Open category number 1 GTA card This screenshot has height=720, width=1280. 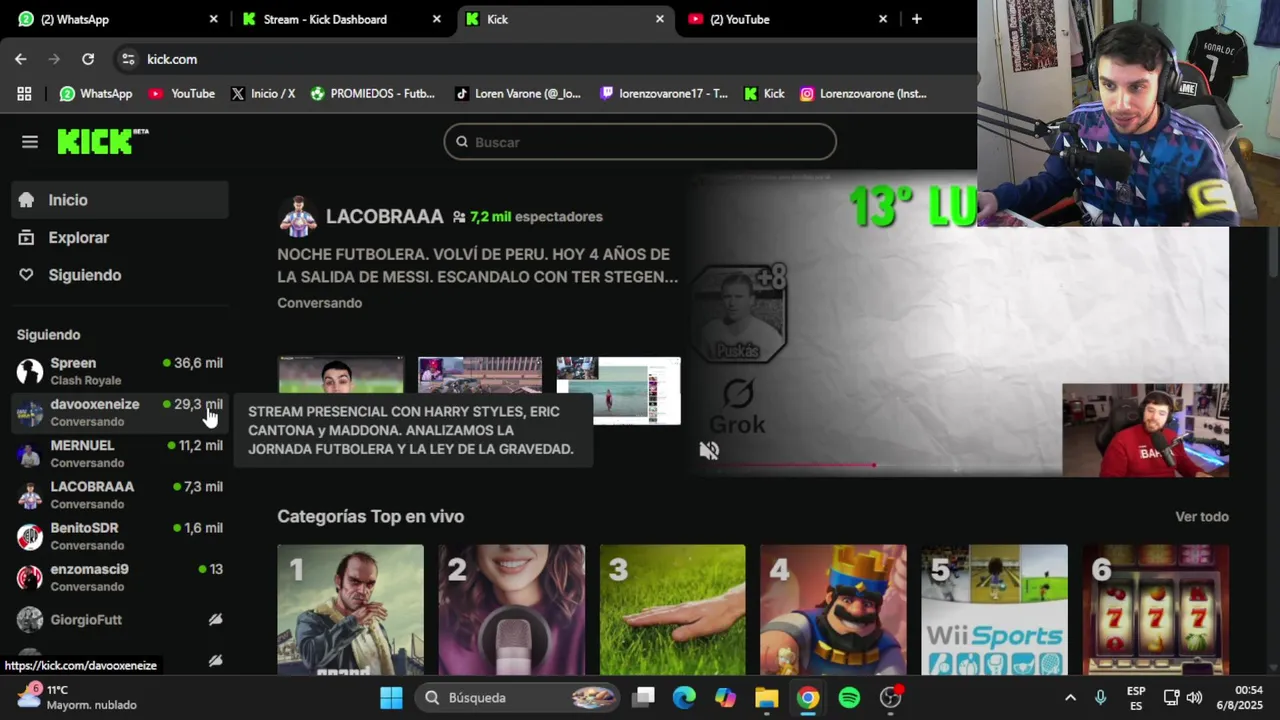350,610
